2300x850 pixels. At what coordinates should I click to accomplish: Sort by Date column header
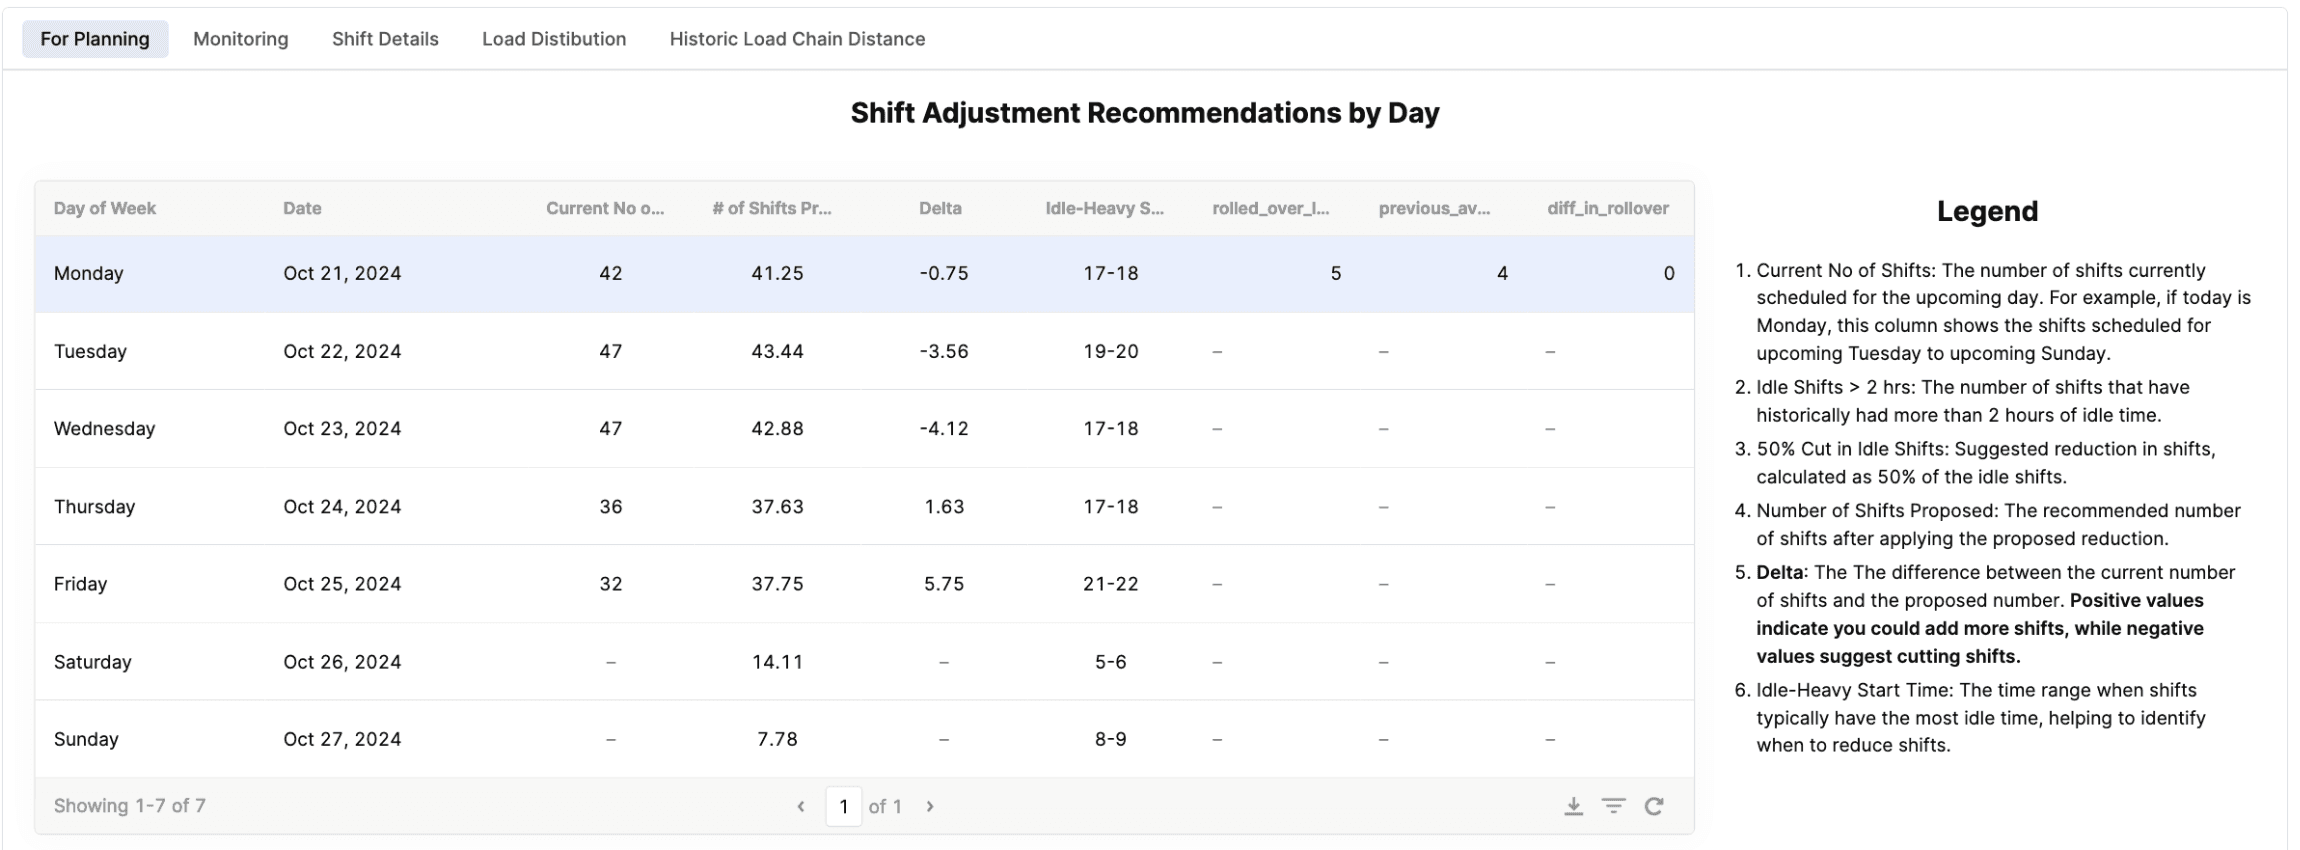tap(302, 208)
